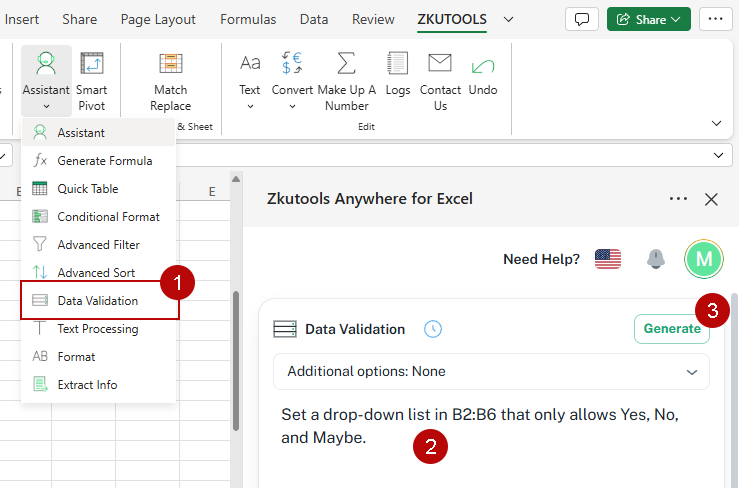Choose Advanced Sort menu entry

pyautogui.click(x=99, y=273)
